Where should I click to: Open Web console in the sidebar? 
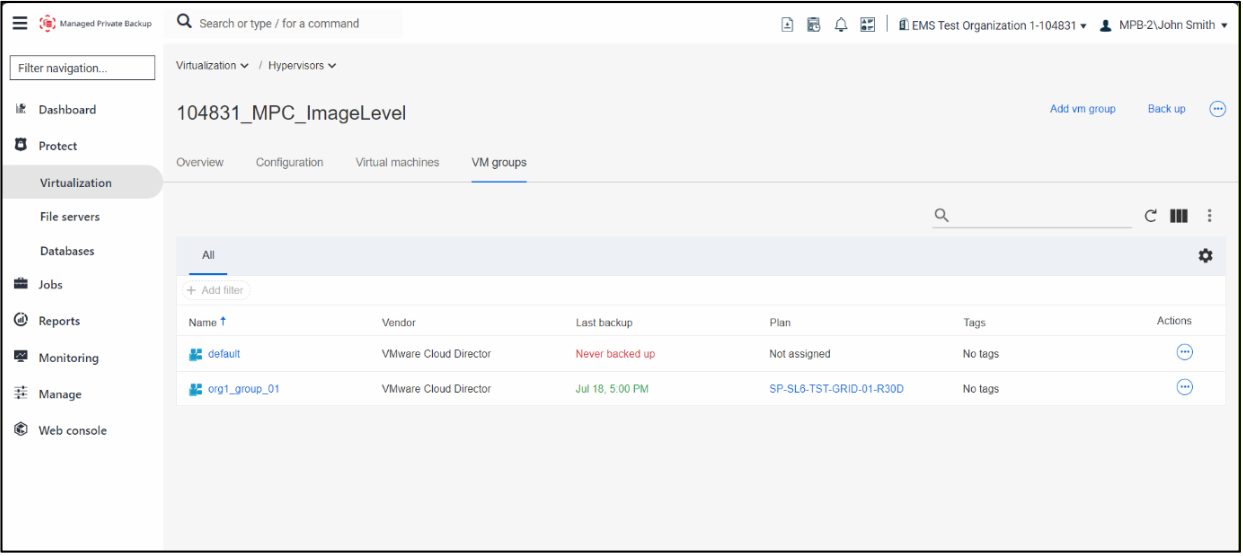72,431
